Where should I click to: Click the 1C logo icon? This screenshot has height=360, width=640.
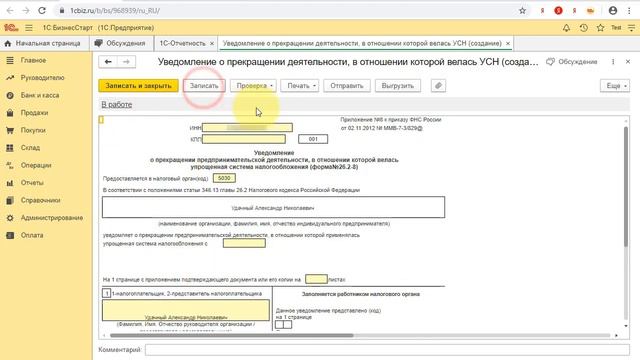pyautogui.click(x=11, y=28)
